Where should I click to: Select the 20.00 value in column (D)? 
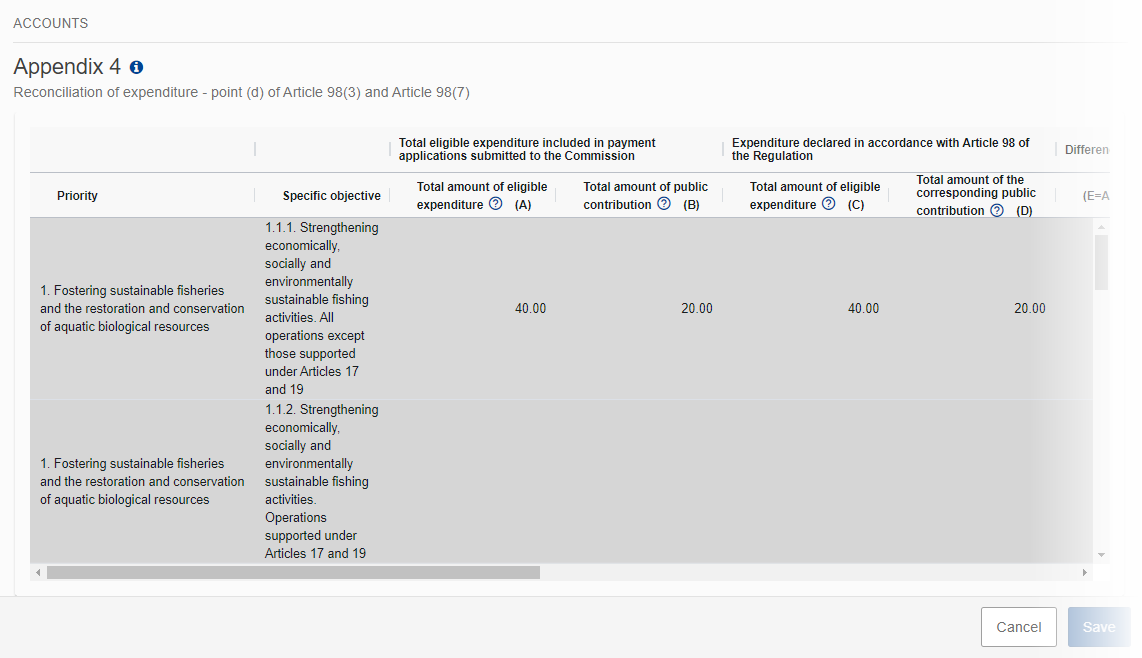tap(1029, 309)
